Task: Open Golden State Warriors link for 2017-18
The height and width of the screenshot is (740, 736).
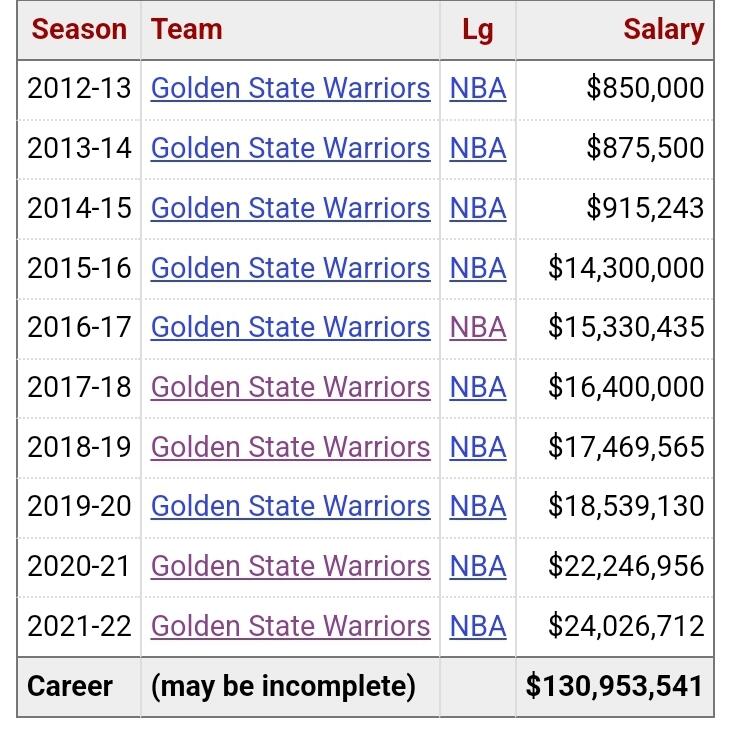Action: [x=290, y=387]
